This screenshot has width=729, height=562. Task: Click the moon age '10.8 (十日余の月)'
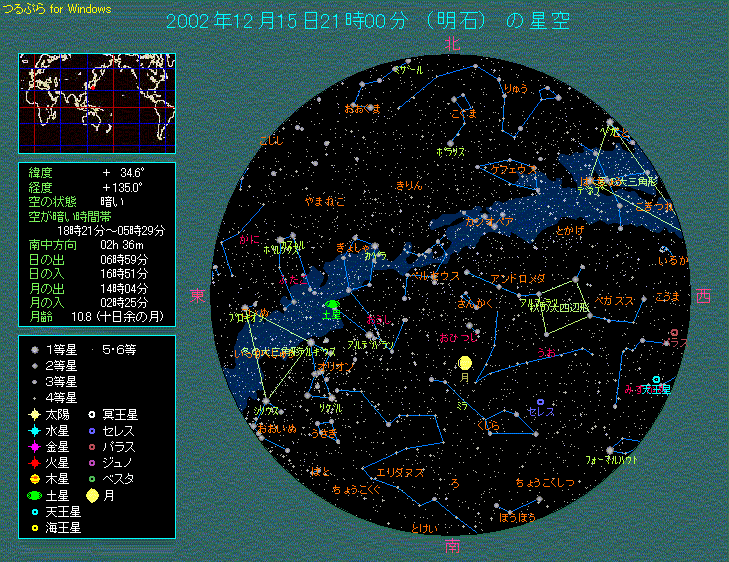tap(117, 317)
